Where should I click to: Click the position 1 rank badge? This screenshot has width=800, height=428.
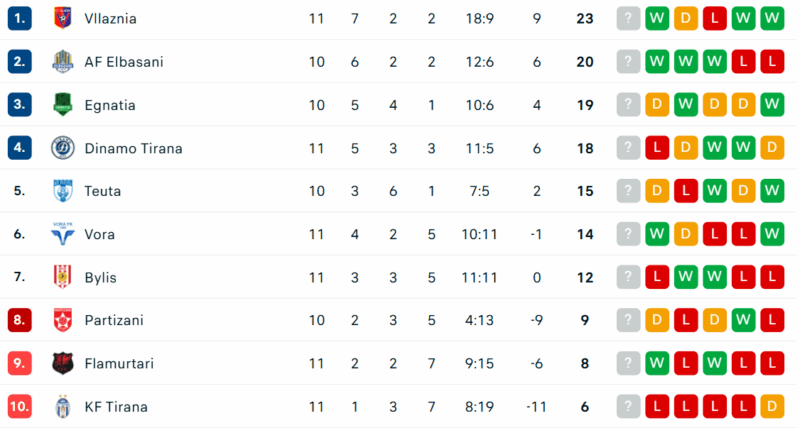point(20,18)
